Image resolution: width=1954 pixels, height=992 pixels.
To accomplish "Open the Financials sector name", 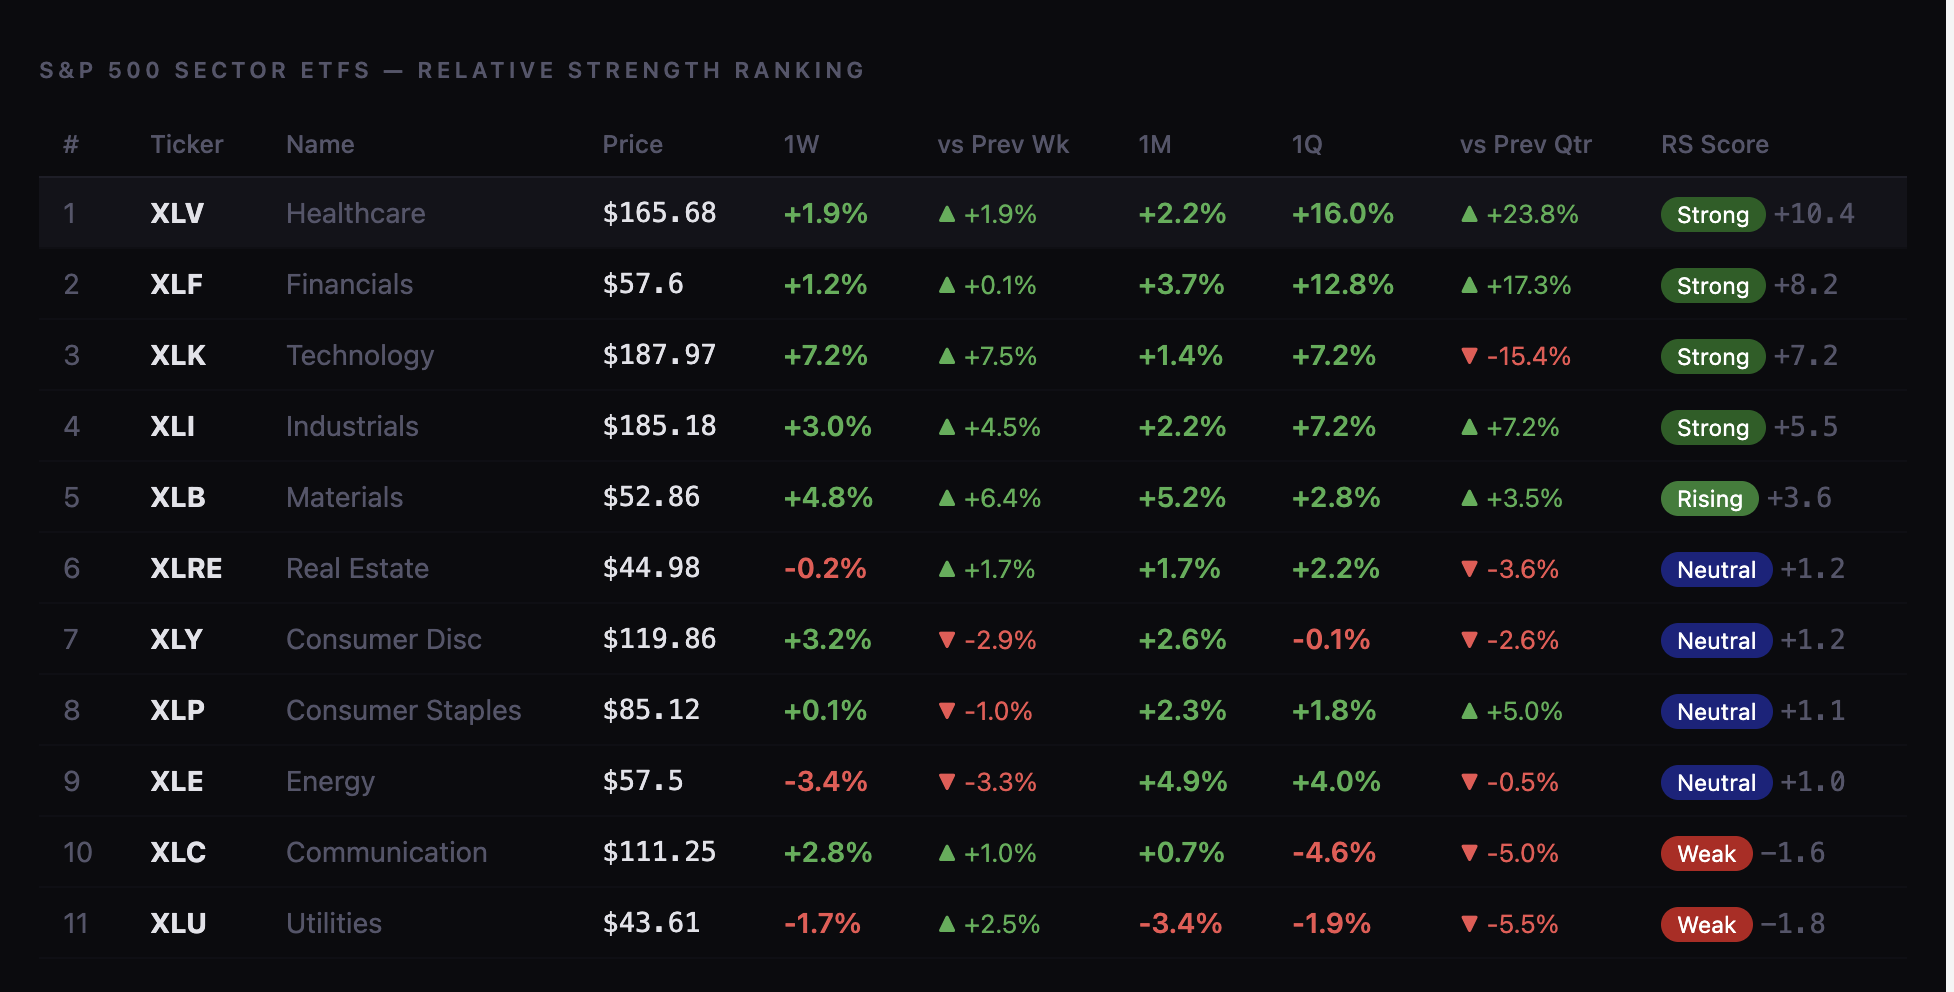I will click(x=349, y=284).
